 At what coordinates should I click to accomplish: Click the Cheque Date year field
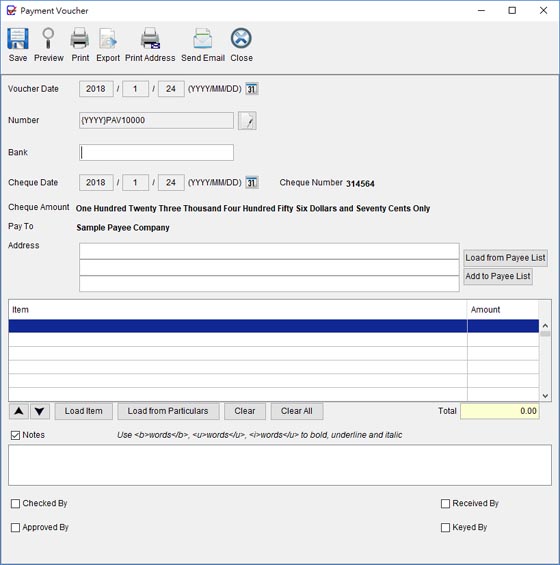tap(96, 182)
